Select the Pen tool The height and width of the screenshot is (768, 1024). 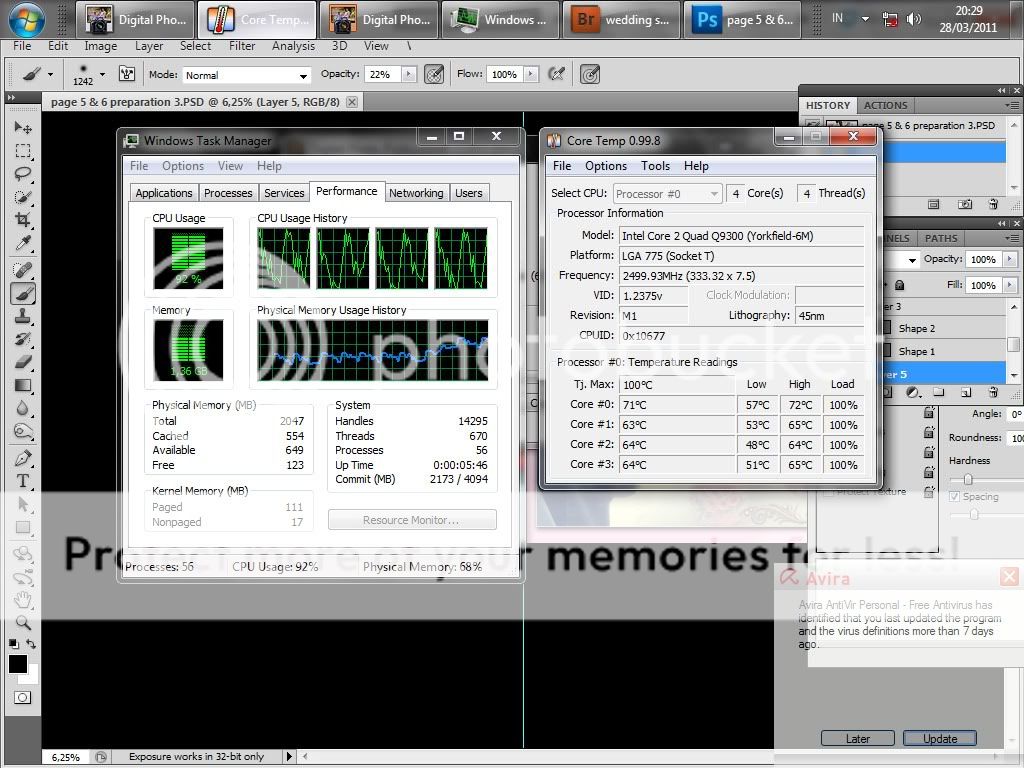pyautogui.click(x=23, y=458)
